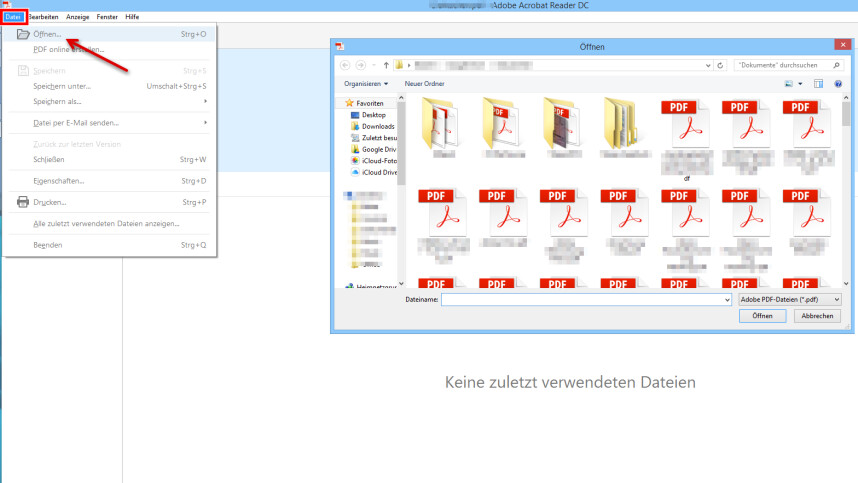
Task: Open the blue help icon in the dialog
Action: [x=838, y=84]
